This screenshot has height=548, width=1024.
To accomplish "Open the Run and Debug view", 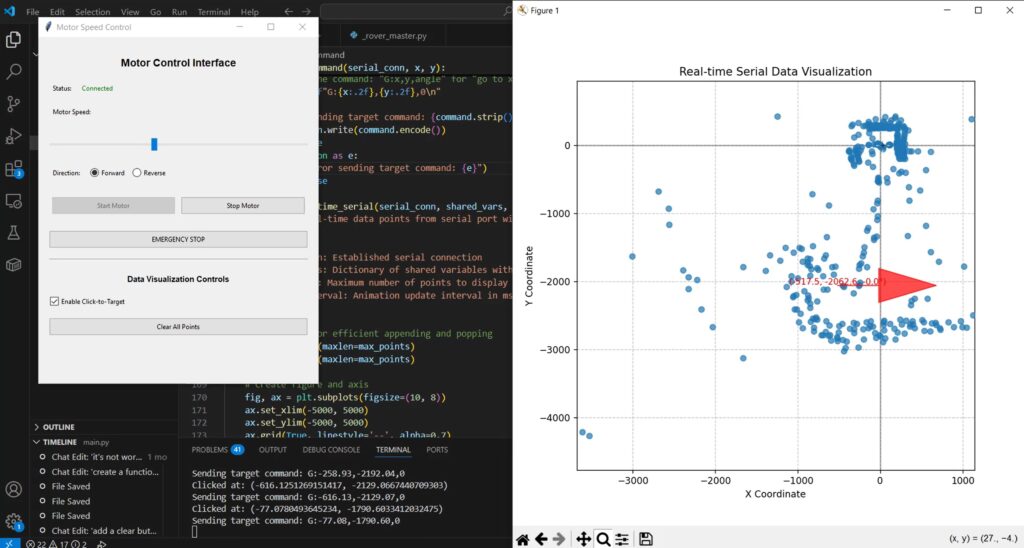I will point(14,136).
